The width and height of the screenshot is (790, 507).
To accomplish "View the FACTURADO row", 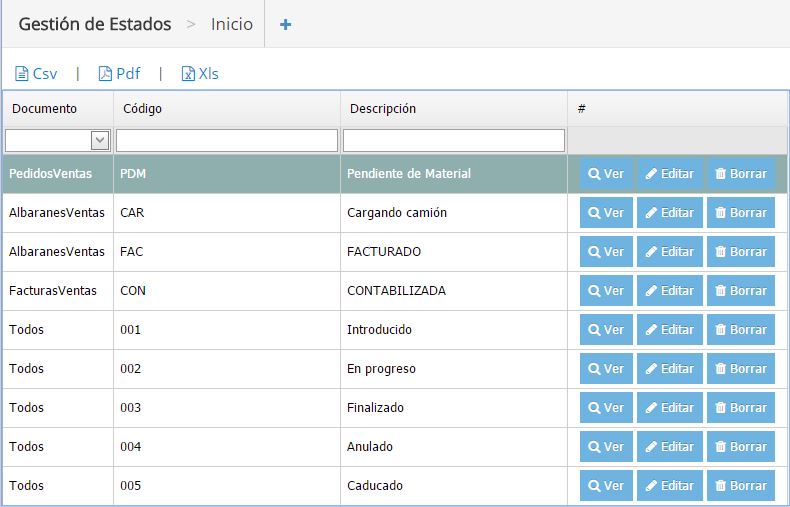I will click(606, 251).
